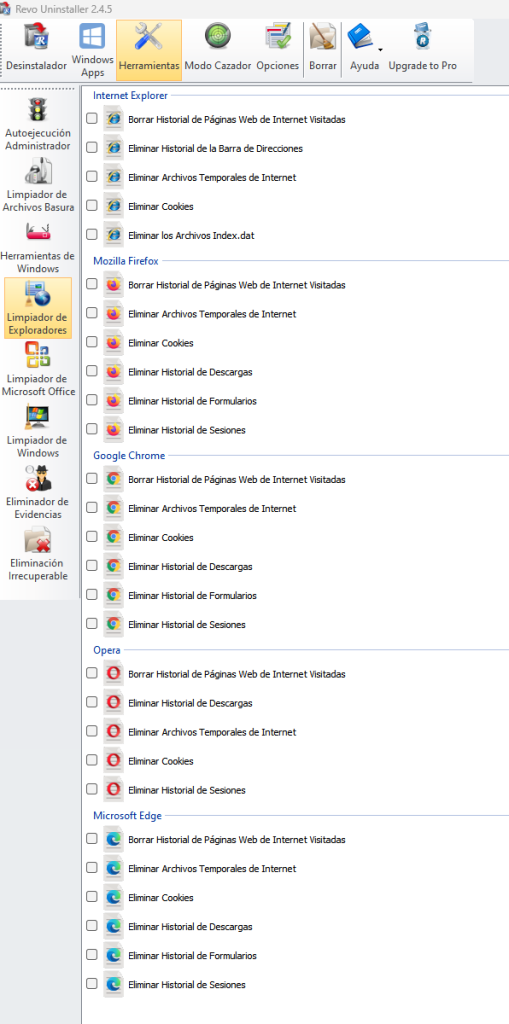Click the Revo Uninstaller title bar icon
This screenshot has width=509, height=1024.
(5, 8)
